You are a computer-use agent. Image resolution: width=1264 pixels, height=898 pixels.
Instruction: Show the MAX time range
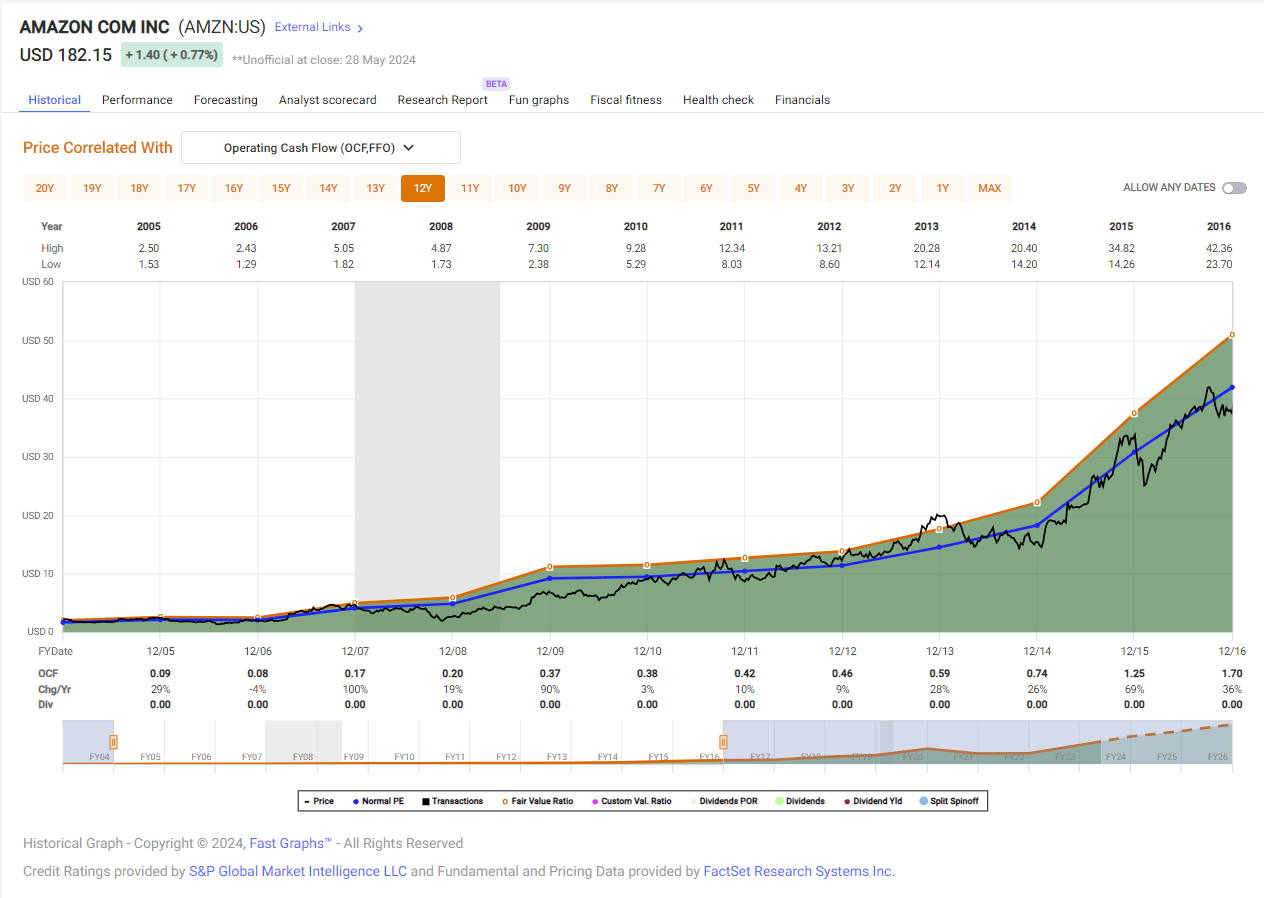(x=990, y=188)
